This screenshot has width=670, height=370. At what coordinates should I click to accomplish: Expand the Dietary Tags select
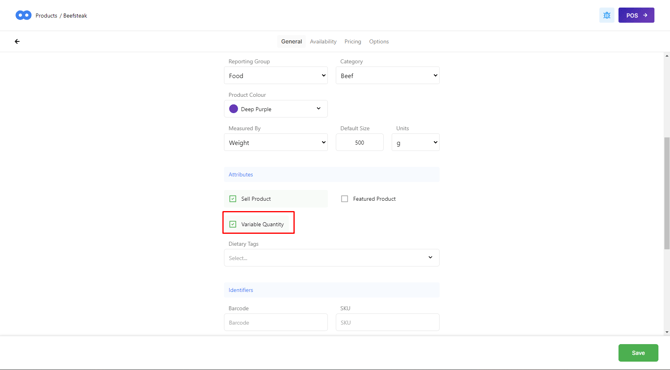point(332,258)
